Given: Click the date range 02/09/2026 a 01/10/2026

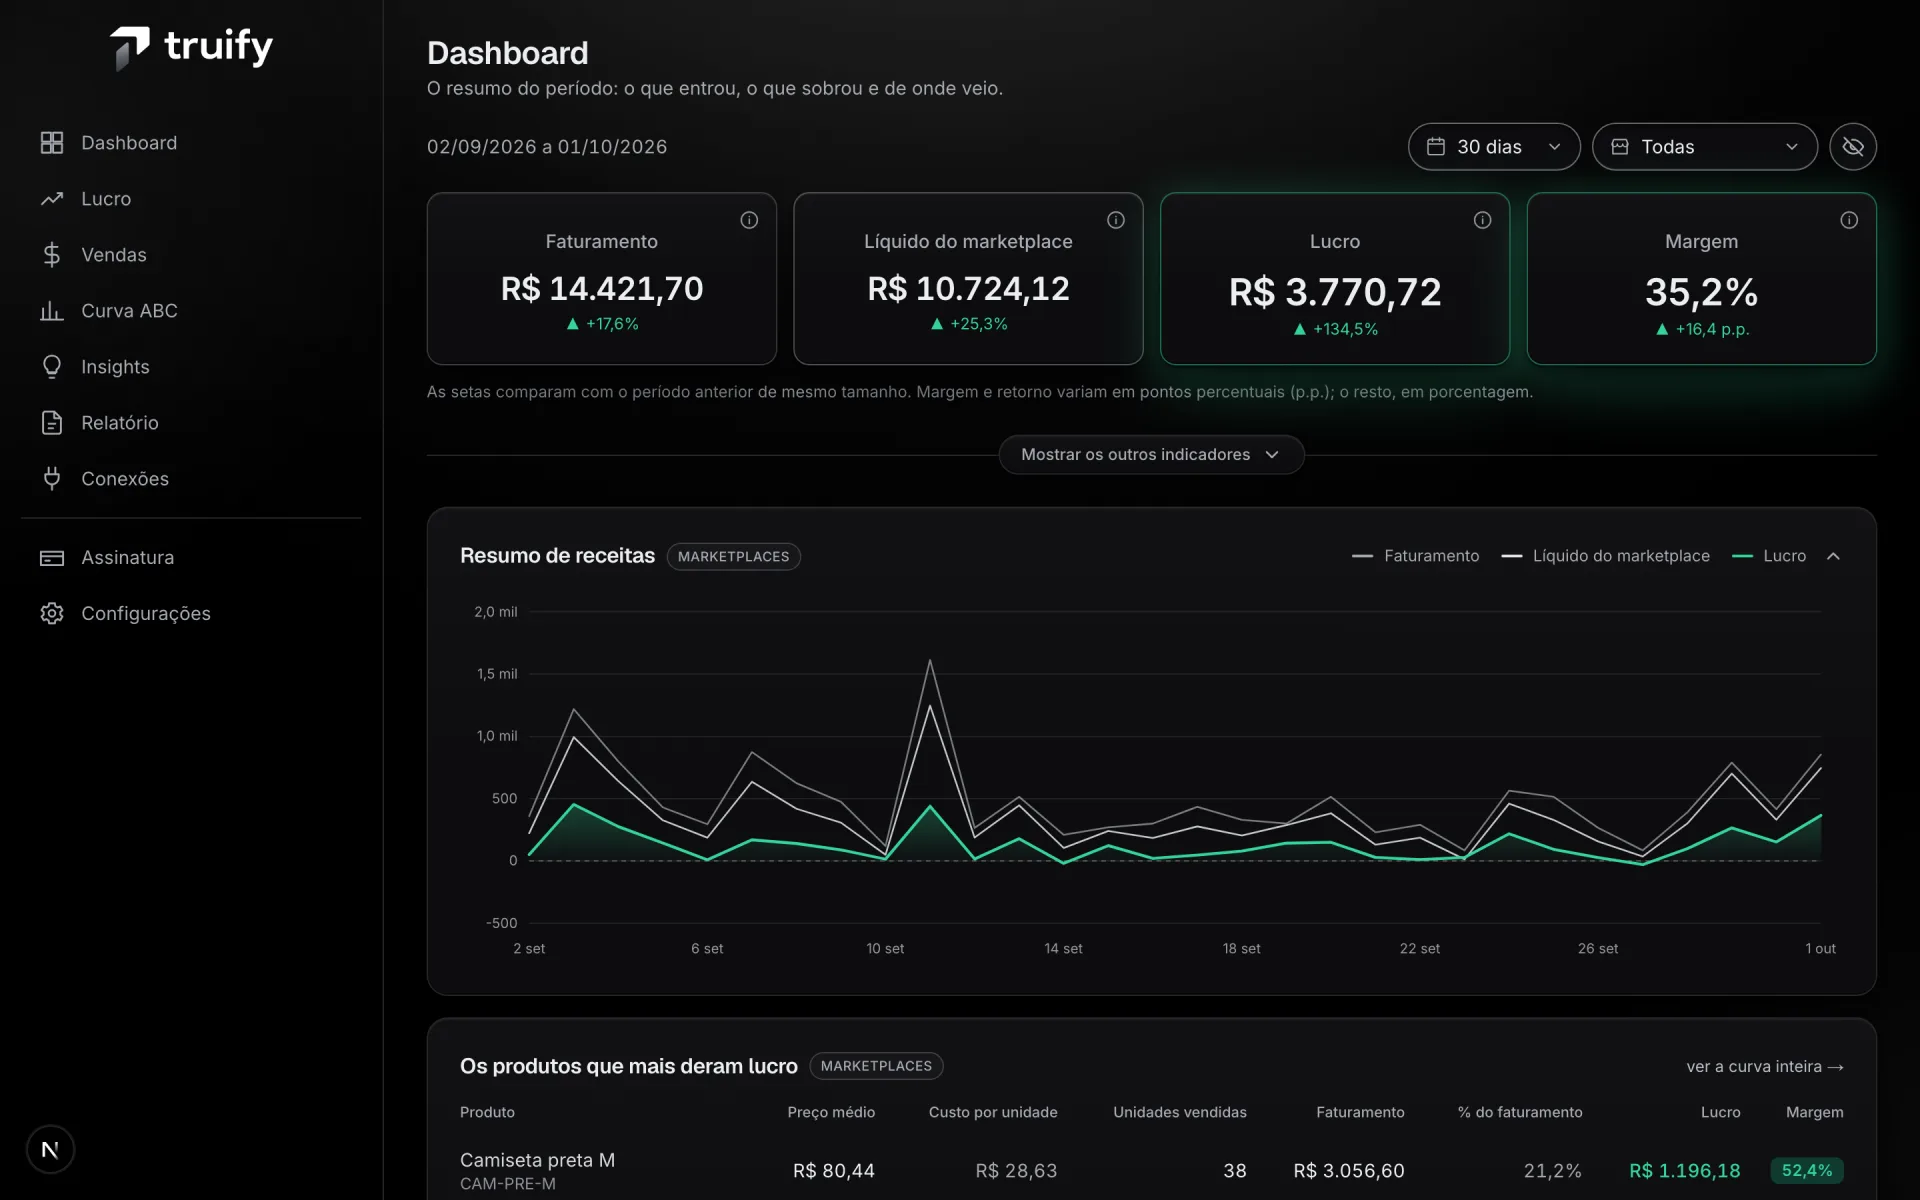Looking at the screenshot, I should coord(547,147).
